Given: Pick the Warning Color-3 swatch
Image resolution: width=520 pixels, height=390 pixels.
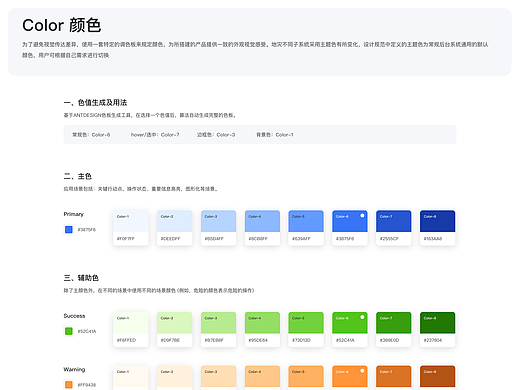Looking at the screenshot, I should [218, 378].
